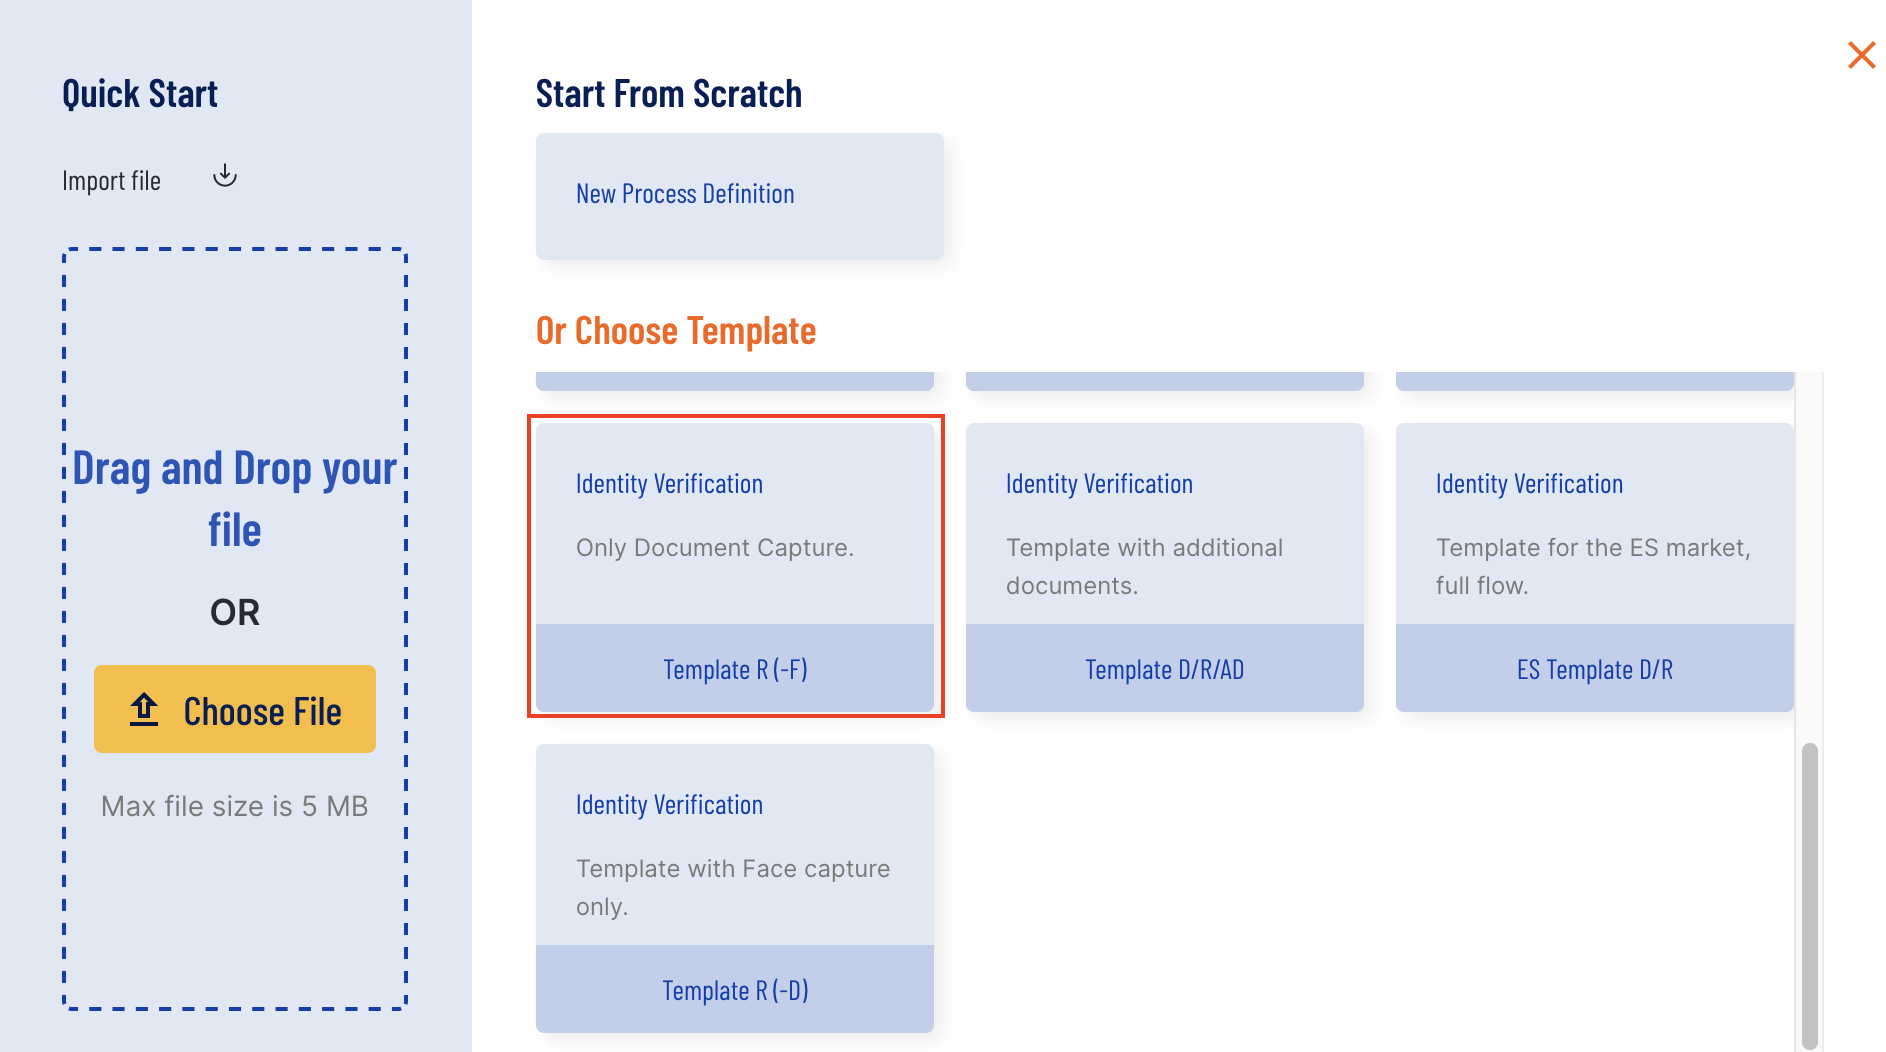Click the partially visible top-middle template card
This screenshot has height=1052, width=1886.
[x=1165, y=381]
